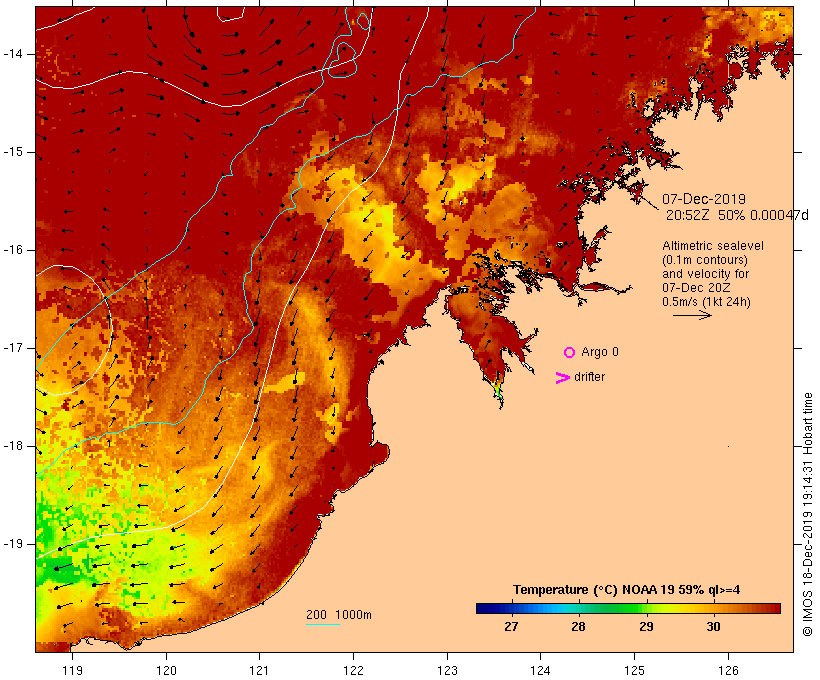820x680 pixels.
Task: Click the 'drifter' legend label
Action: point(589,377)
